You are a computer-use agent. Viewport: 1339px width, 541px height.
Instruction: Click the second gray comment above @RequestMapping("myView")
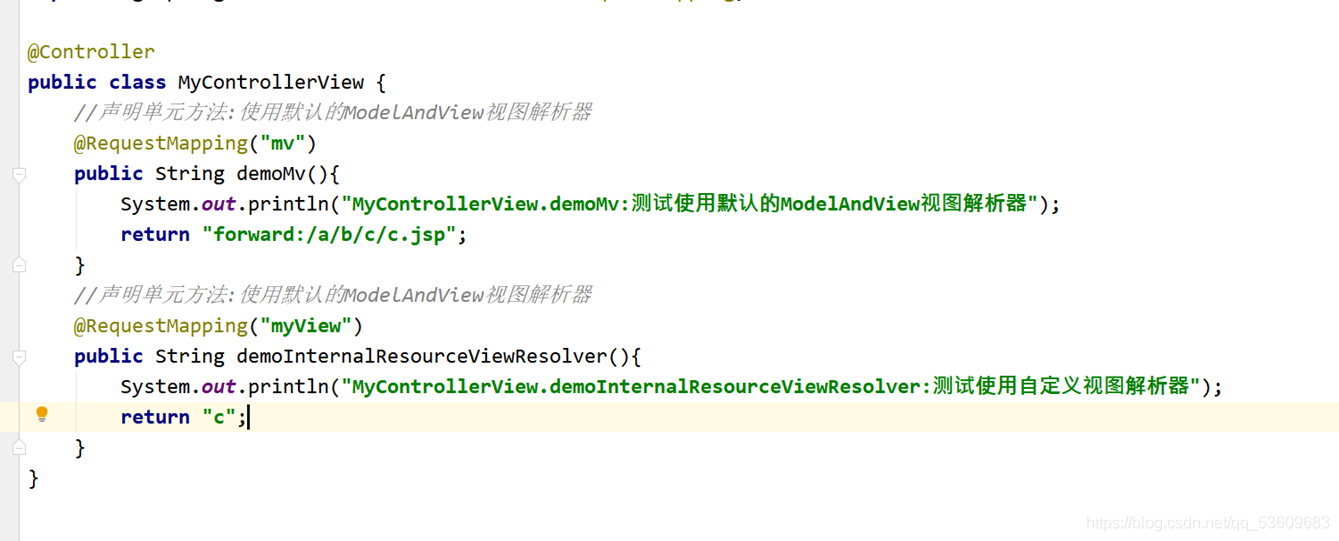pos(333,295)
